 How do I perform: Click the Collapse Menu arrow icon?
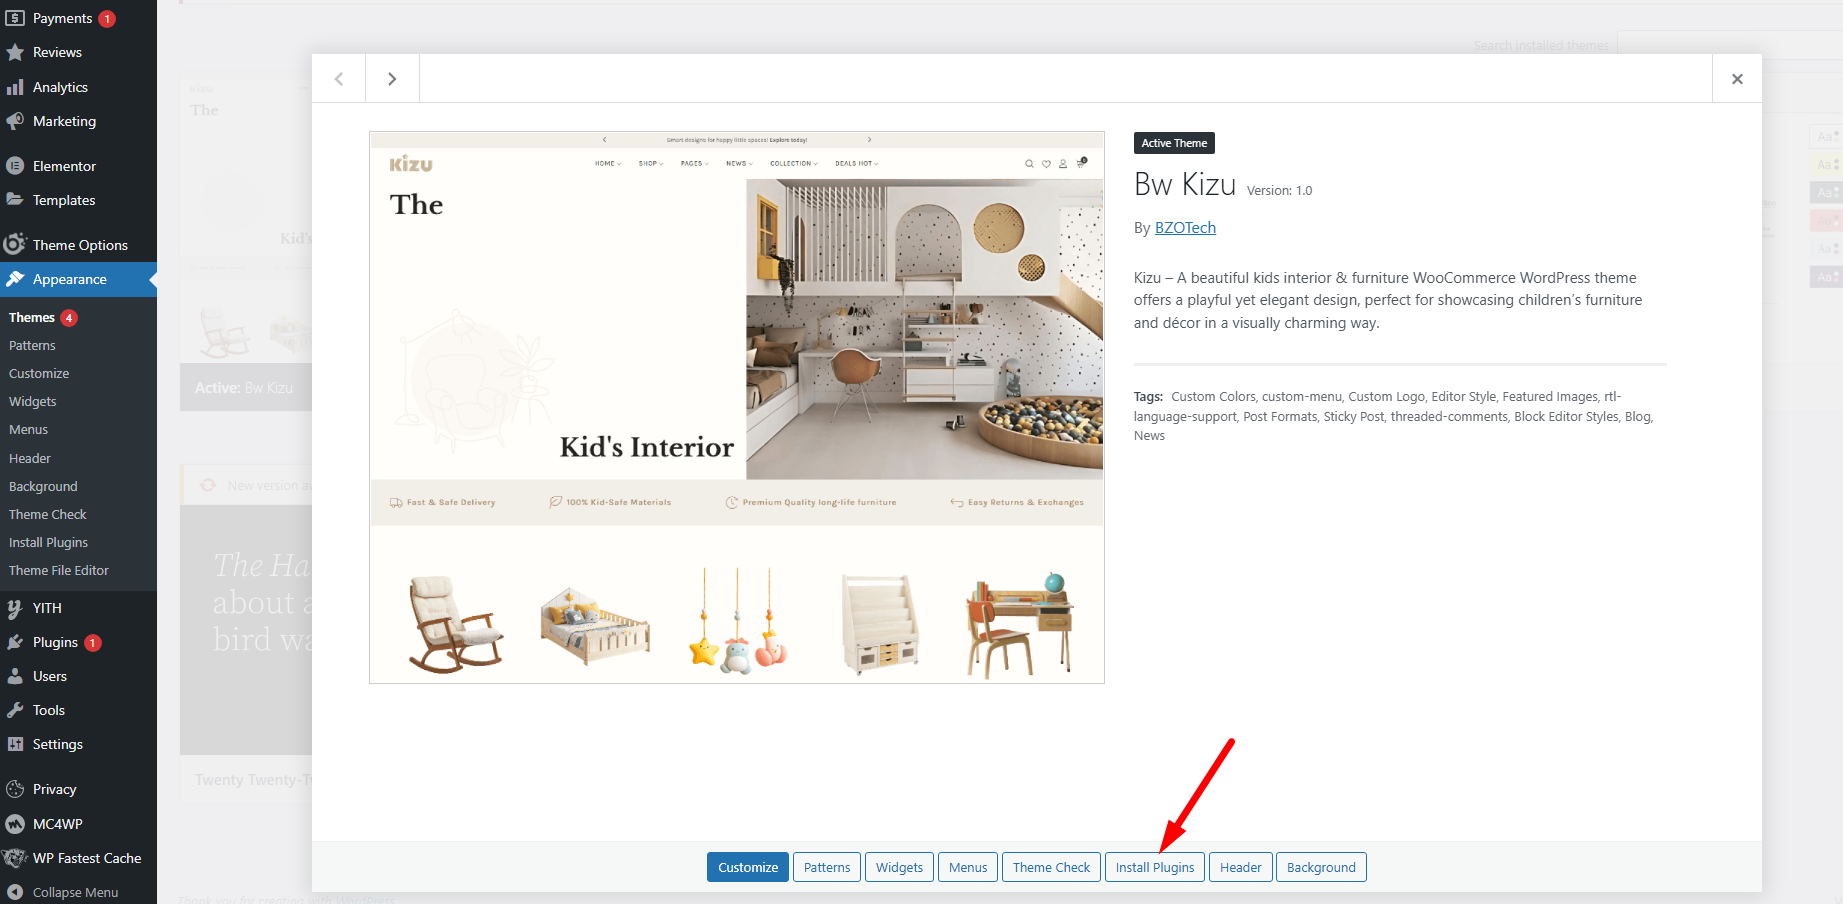[15, 892]
